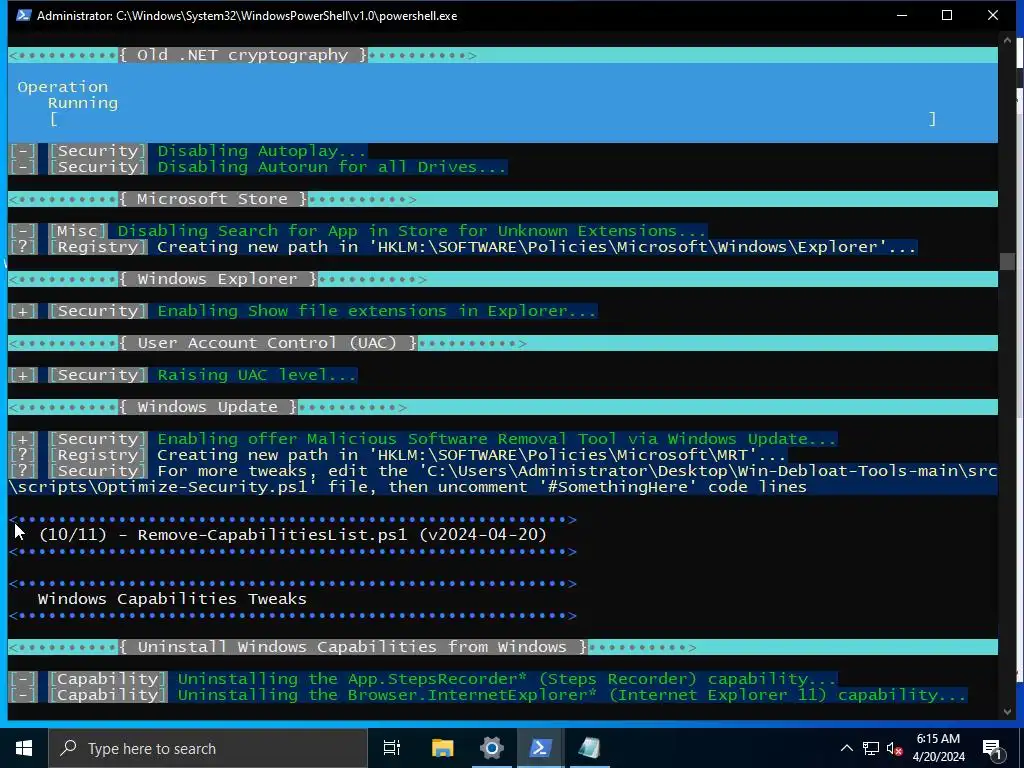The image size is (1024, 768).
Task: Launch File Explorer from the taskbar
Action: click(442, 748)
